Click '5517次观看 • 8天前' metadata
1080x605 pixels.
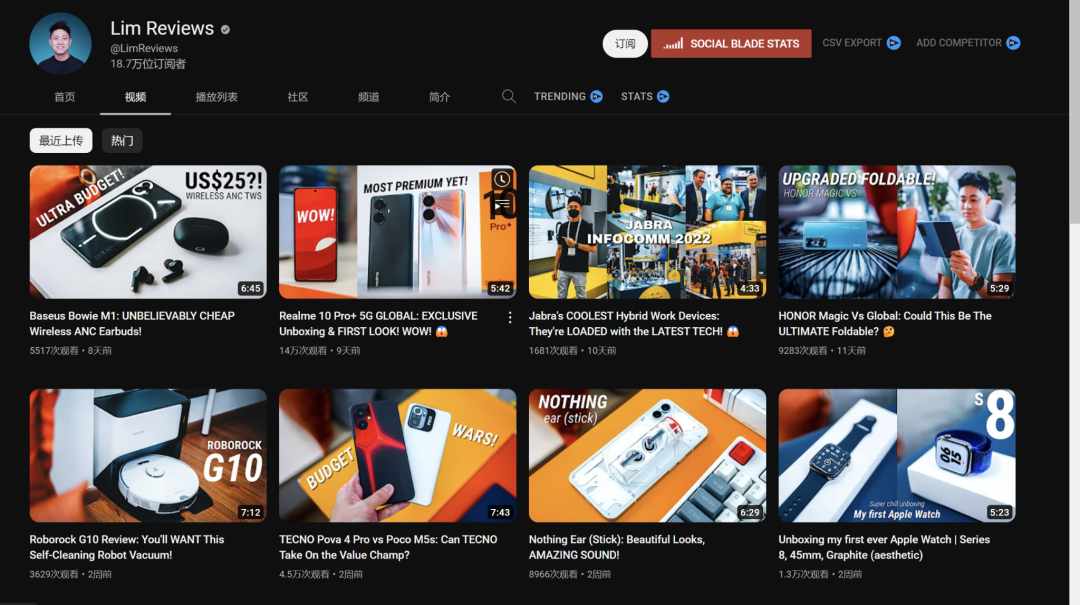[x=70, y=351]
